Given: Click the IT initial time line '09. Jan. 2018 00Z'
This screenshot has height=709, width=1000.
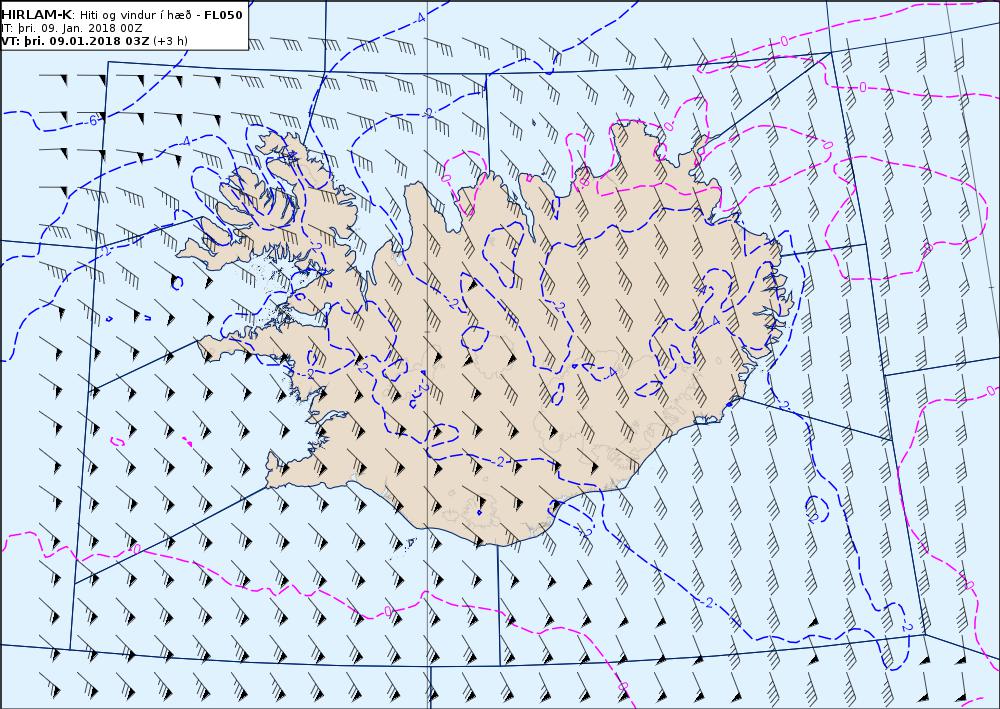Looking at the screenshot, I should tap(93, 28).
